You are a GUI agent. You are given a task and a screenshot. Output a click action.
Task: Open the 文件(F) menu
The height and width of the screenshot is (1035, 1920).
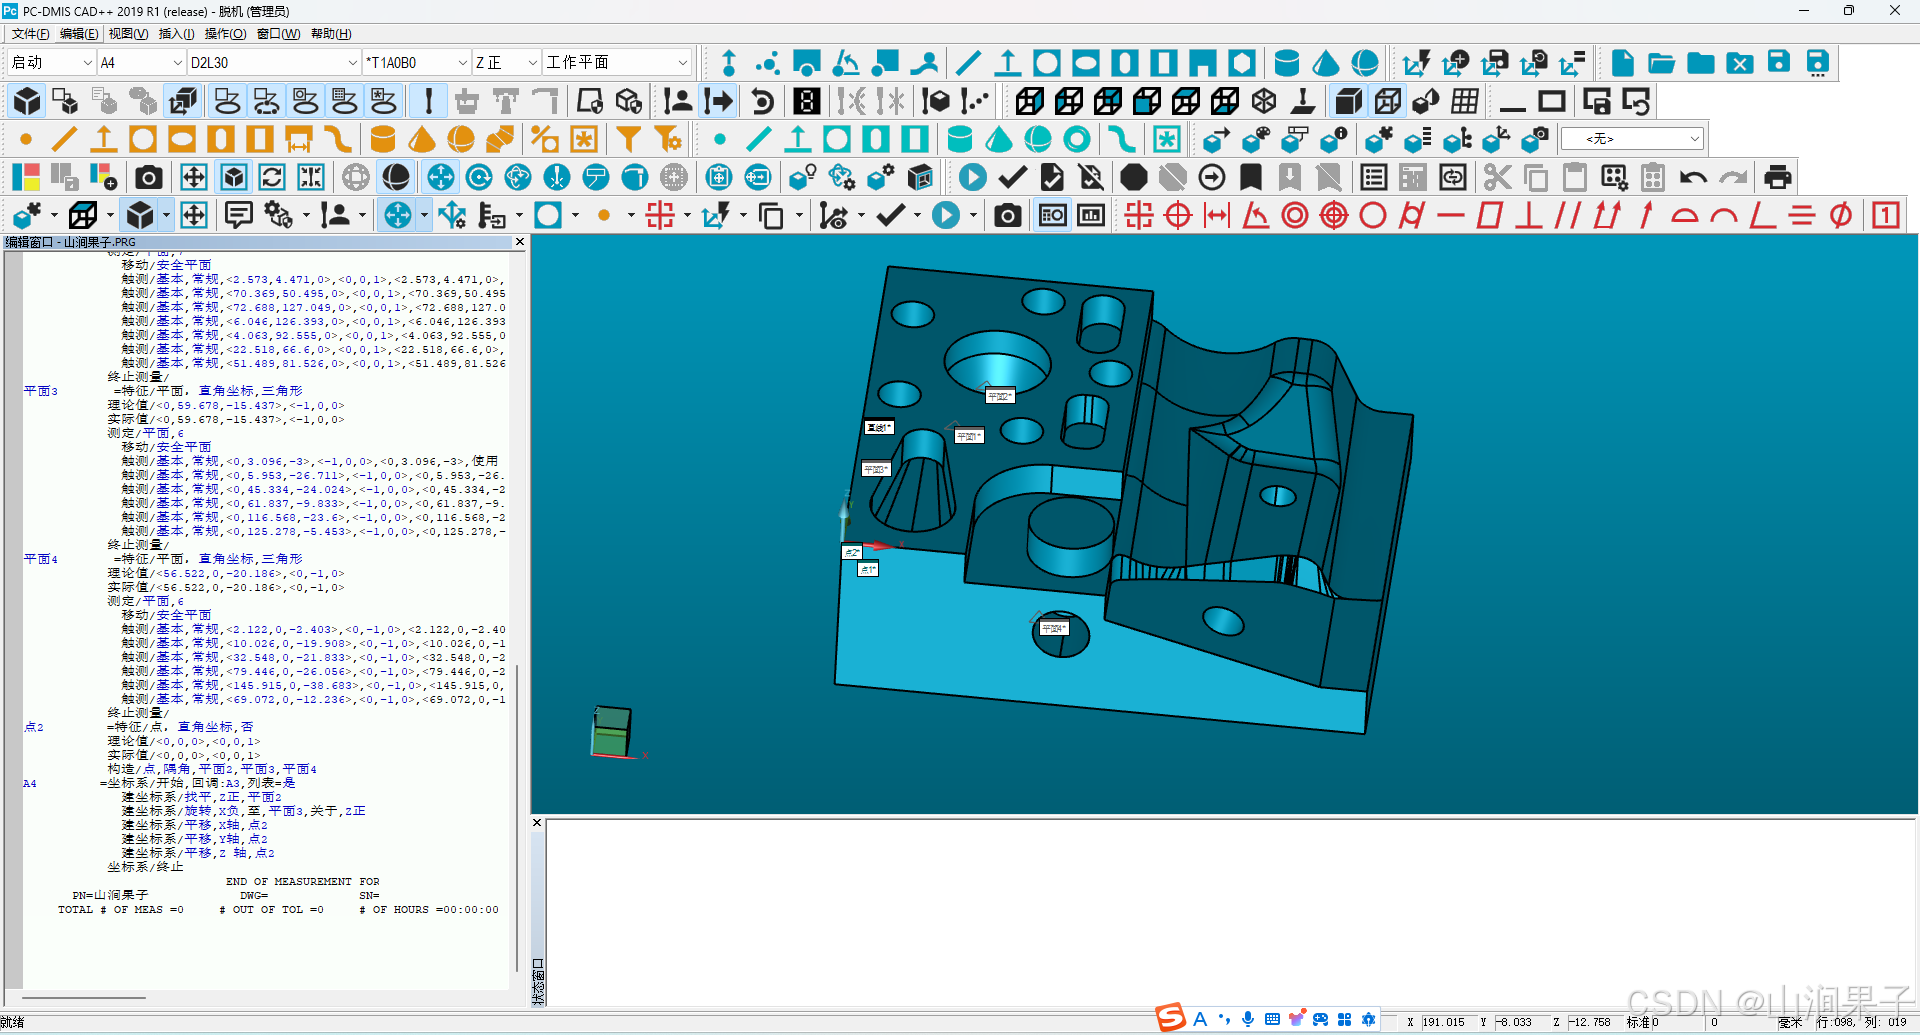(x=30, y=34)
